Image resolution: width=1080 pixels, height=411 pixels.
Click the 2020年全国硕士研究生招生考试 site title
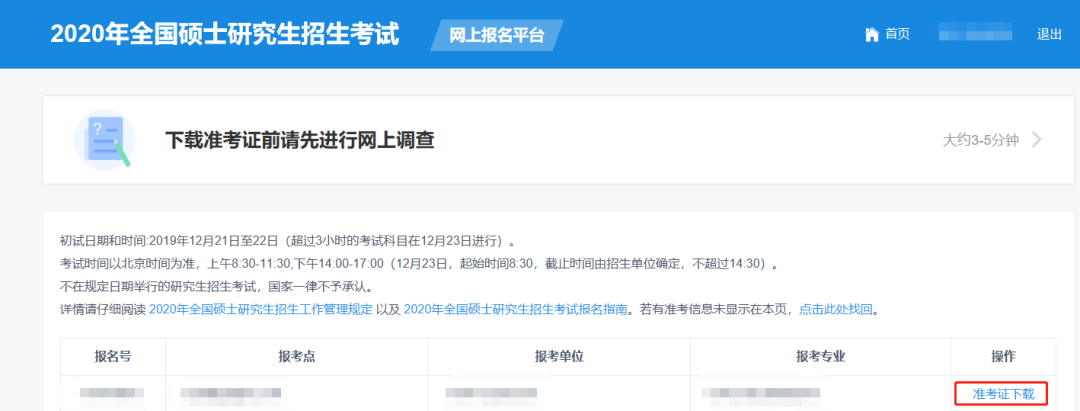coord(225,34)
